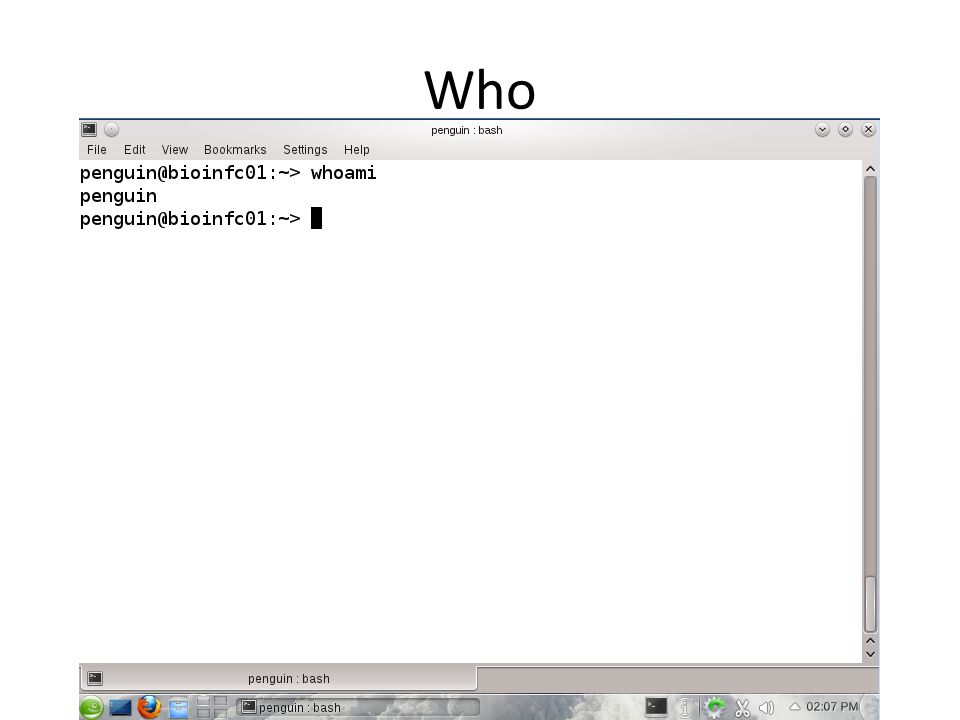Click the 02:07 PM clock
This screenshot has width=960, height=720.
832,707
